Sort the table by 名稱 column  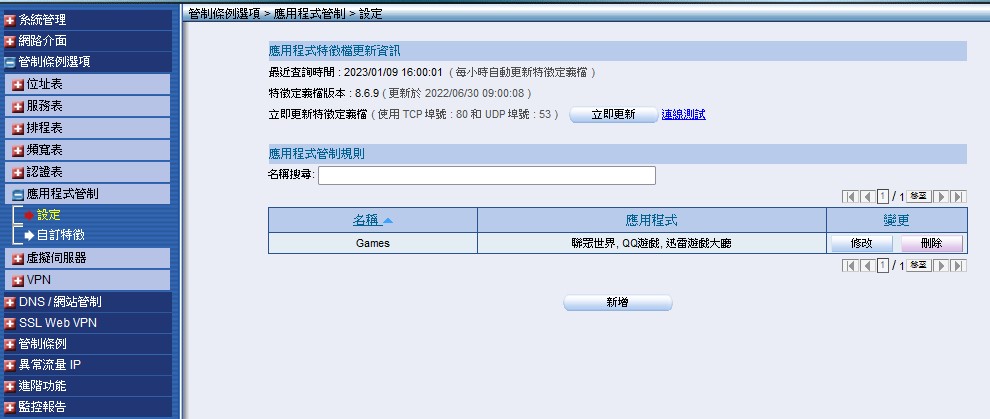(x=372, y=220)
